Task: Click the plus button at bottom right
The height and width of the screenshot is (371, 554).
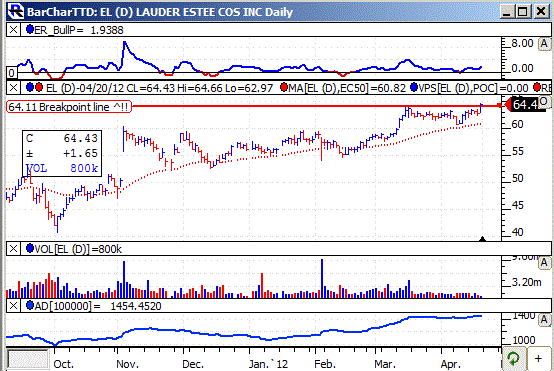Action: click(x=538, y=359)
